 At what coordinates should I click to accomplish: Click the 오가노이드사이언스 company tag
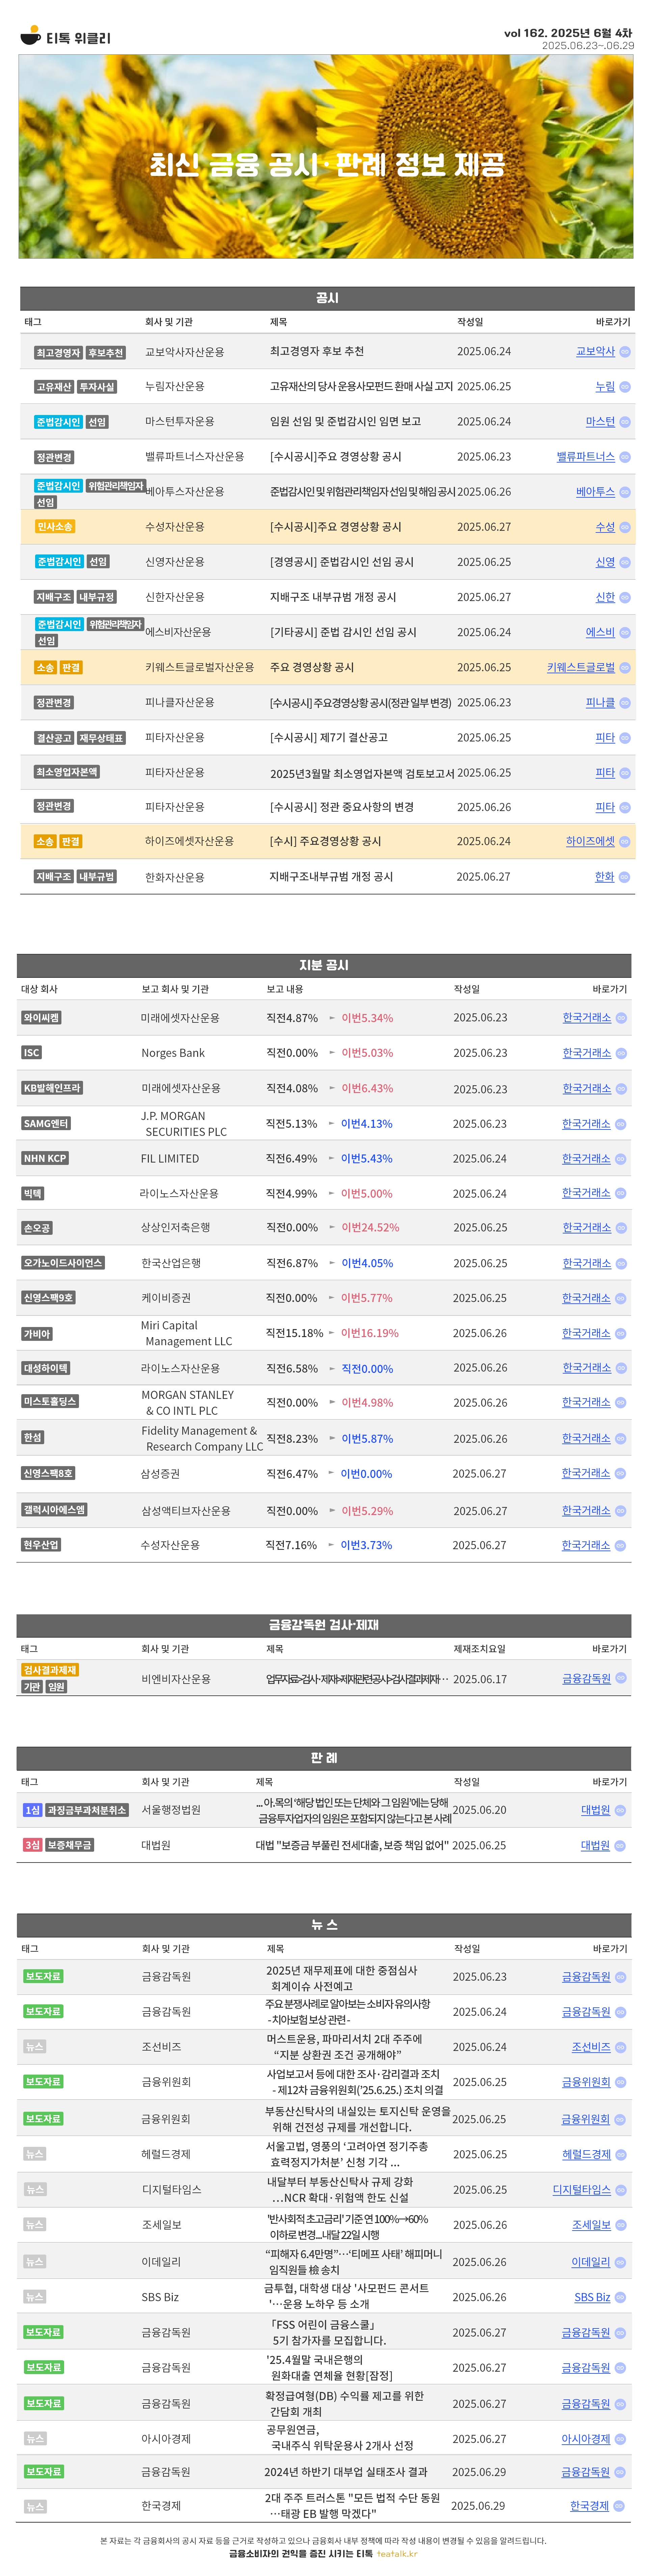tap(63, 1263)
